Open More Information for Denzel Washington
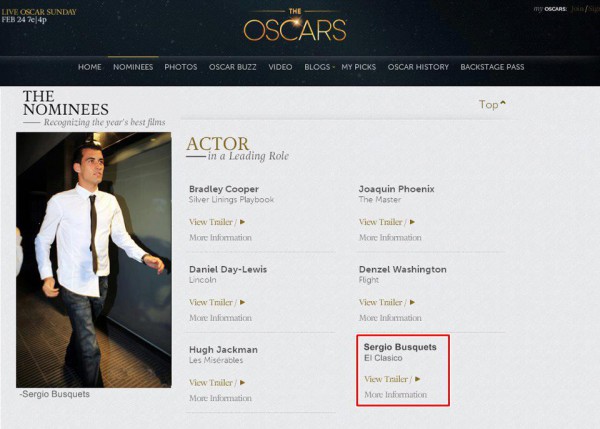 pos(390,318)
